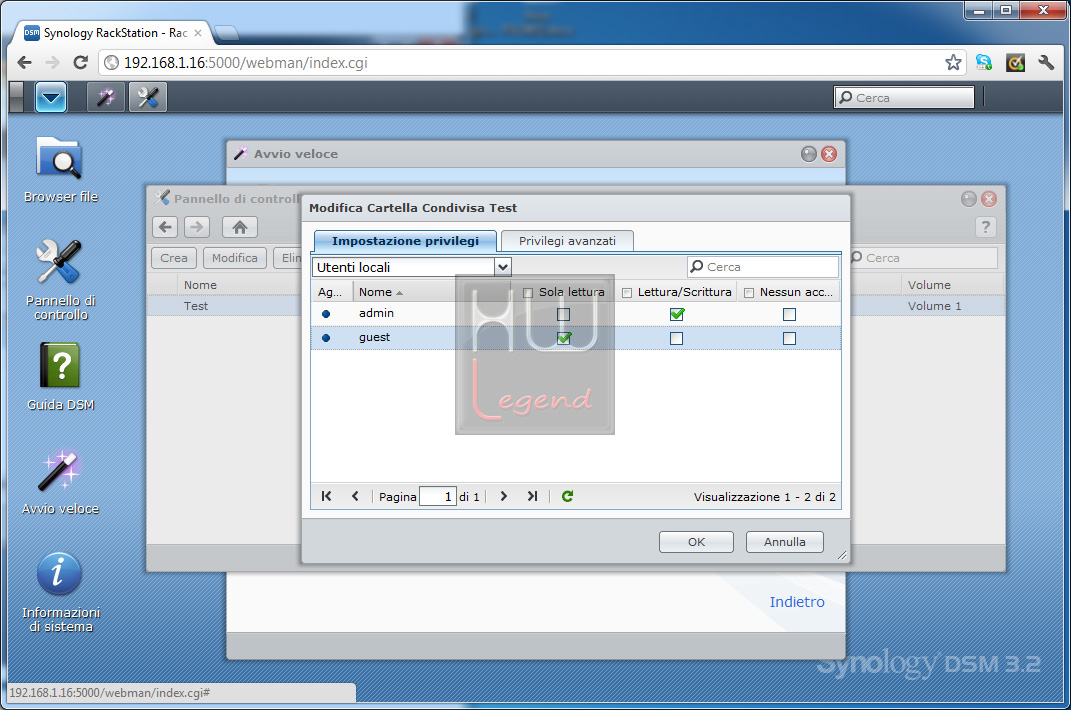Minimize the Avvio veloce window

click(809, 154)
